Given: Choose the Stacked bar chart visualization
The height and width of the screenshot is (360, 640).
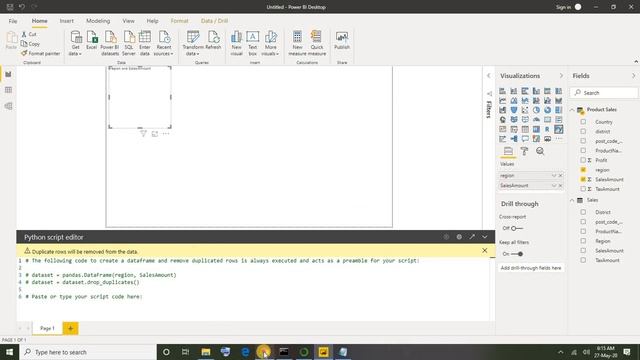Looking at the screenshot, I should click(502, 91).
